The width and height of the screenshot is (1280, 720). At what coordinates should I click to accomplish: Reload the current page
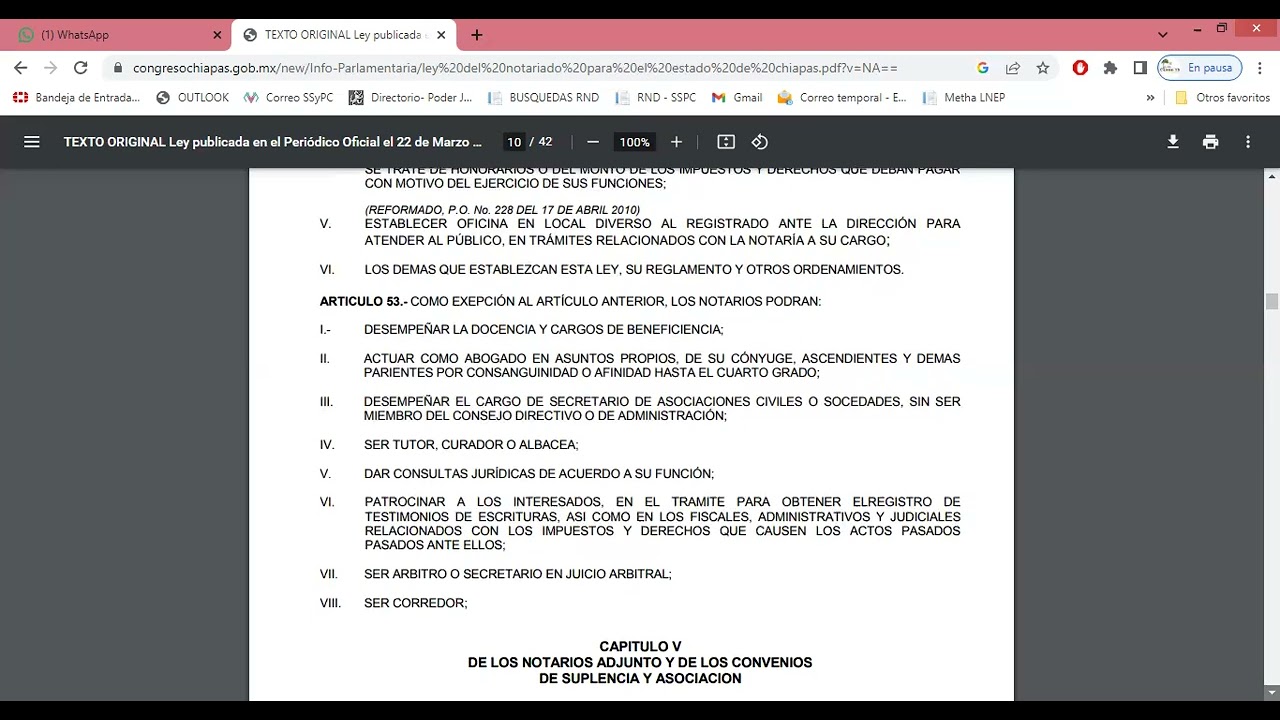pyautogui.click(x=81, y=68)
